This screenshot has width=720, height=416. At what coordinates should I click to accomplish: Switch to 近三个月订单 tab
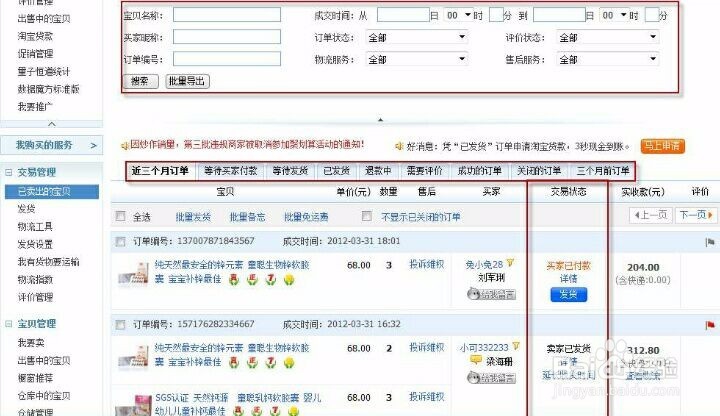pos(160,171)
